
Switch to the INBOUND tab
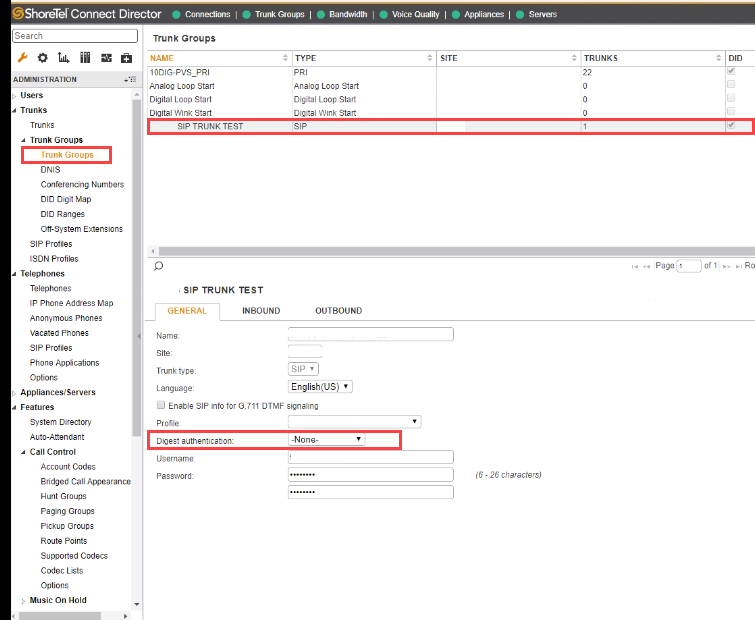tap(261, 311)
